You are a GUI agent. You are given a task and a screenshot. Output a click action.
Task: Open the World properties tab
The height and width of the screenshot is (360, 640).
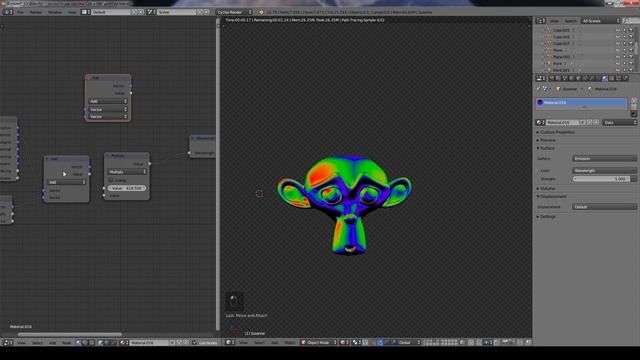pos(571,78)
